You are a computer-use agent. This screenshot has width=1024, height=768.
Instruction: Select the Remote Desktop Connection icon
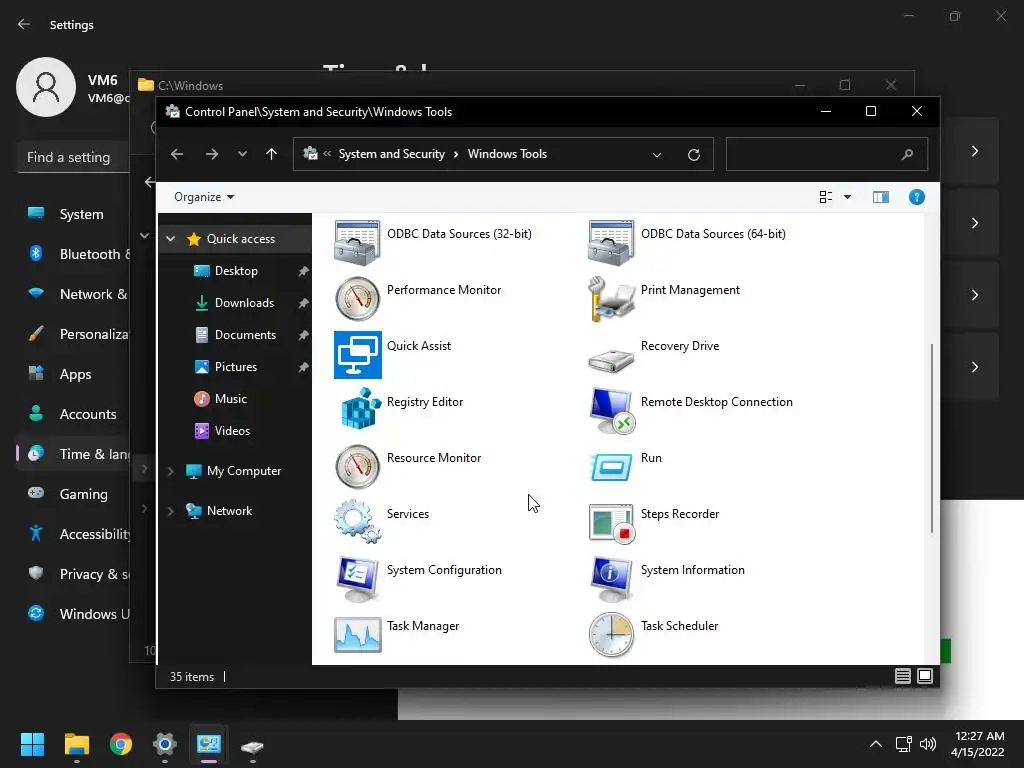[x=611, y=411]
